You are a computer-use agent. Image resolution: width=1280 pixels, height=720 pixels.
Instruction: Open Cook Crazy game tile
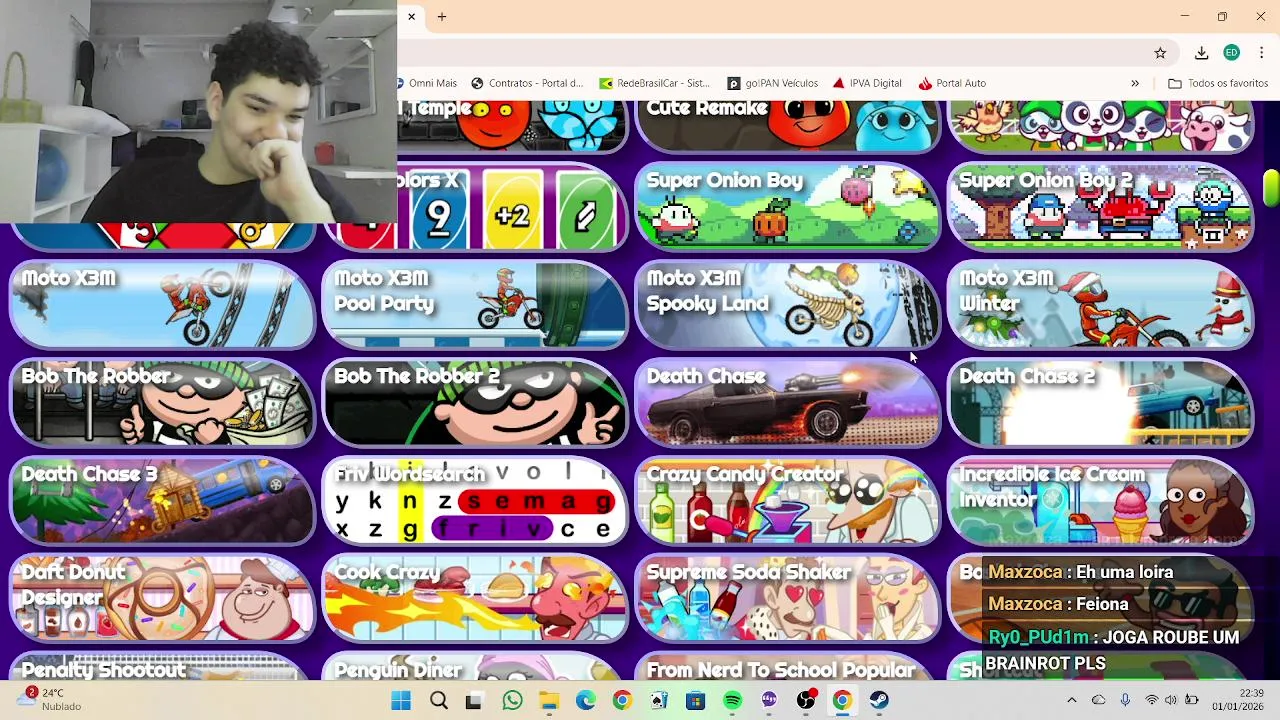click(475, 600)
